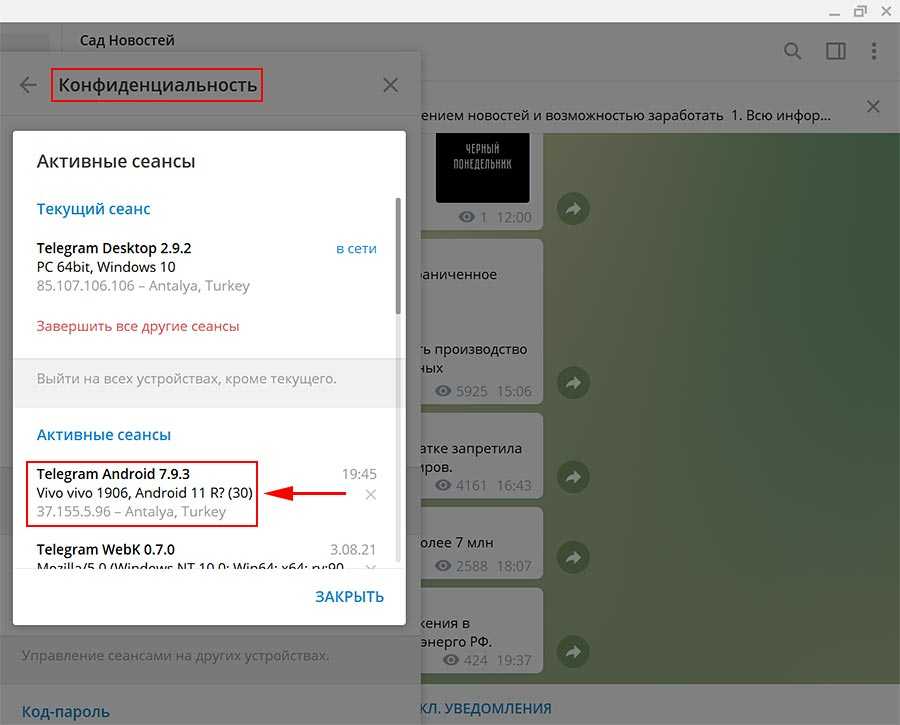Open the Черный понедельник image thumbnail
This screenshot has width=900, height=725.
[x=482, y=167]
